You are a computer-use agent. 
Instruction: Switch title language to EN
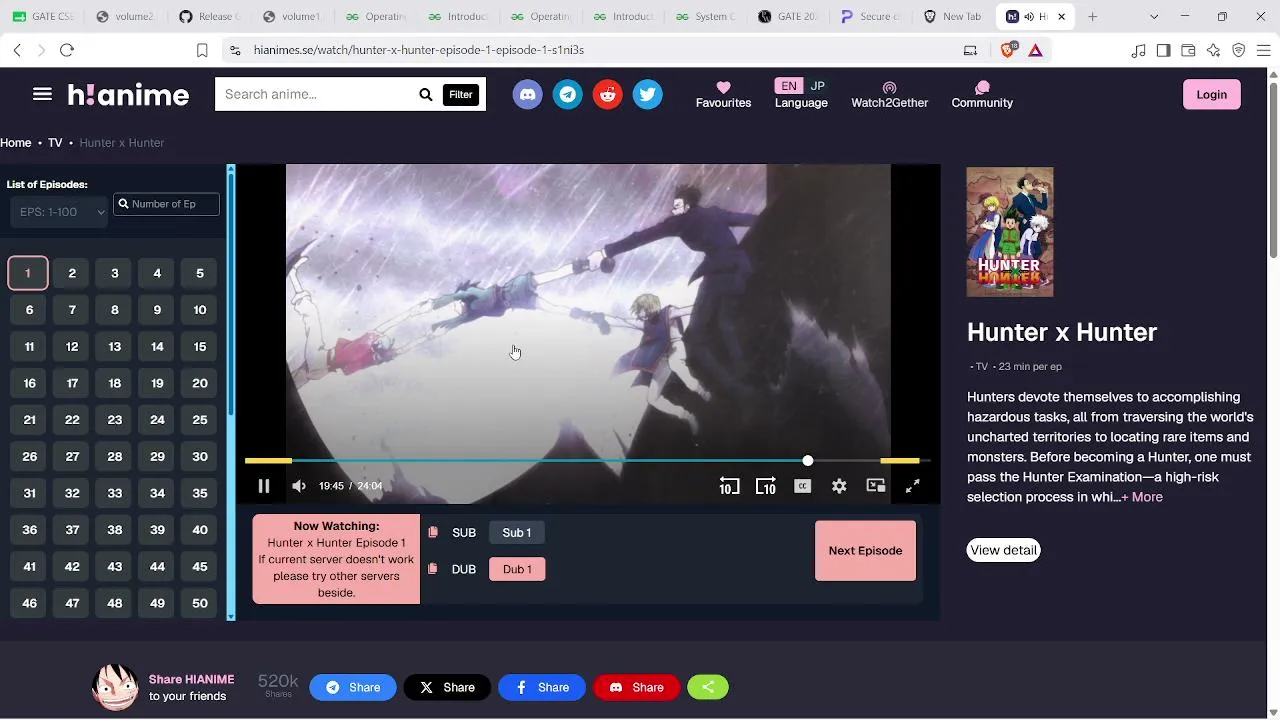789,86
